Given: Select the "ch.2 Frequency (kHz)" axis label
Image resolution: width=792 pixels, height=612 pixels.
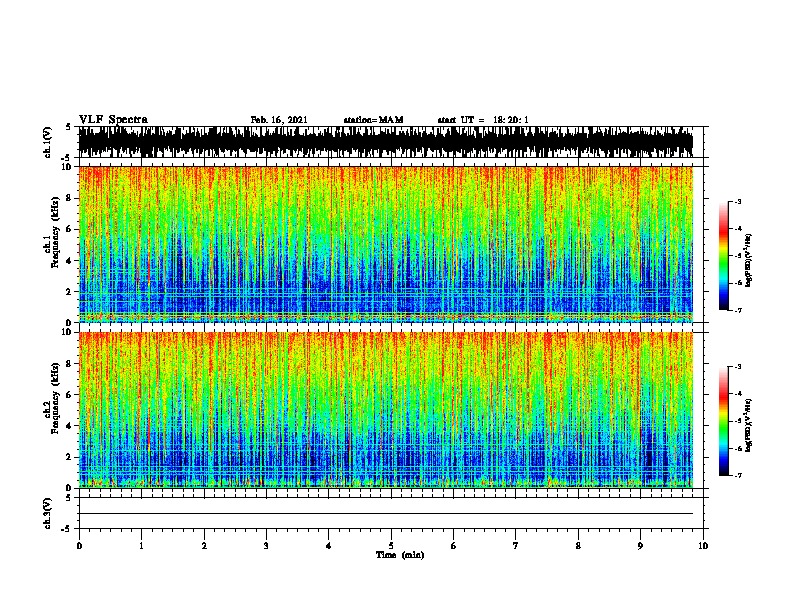Looking at the screenshot, I should click(52, 398).
